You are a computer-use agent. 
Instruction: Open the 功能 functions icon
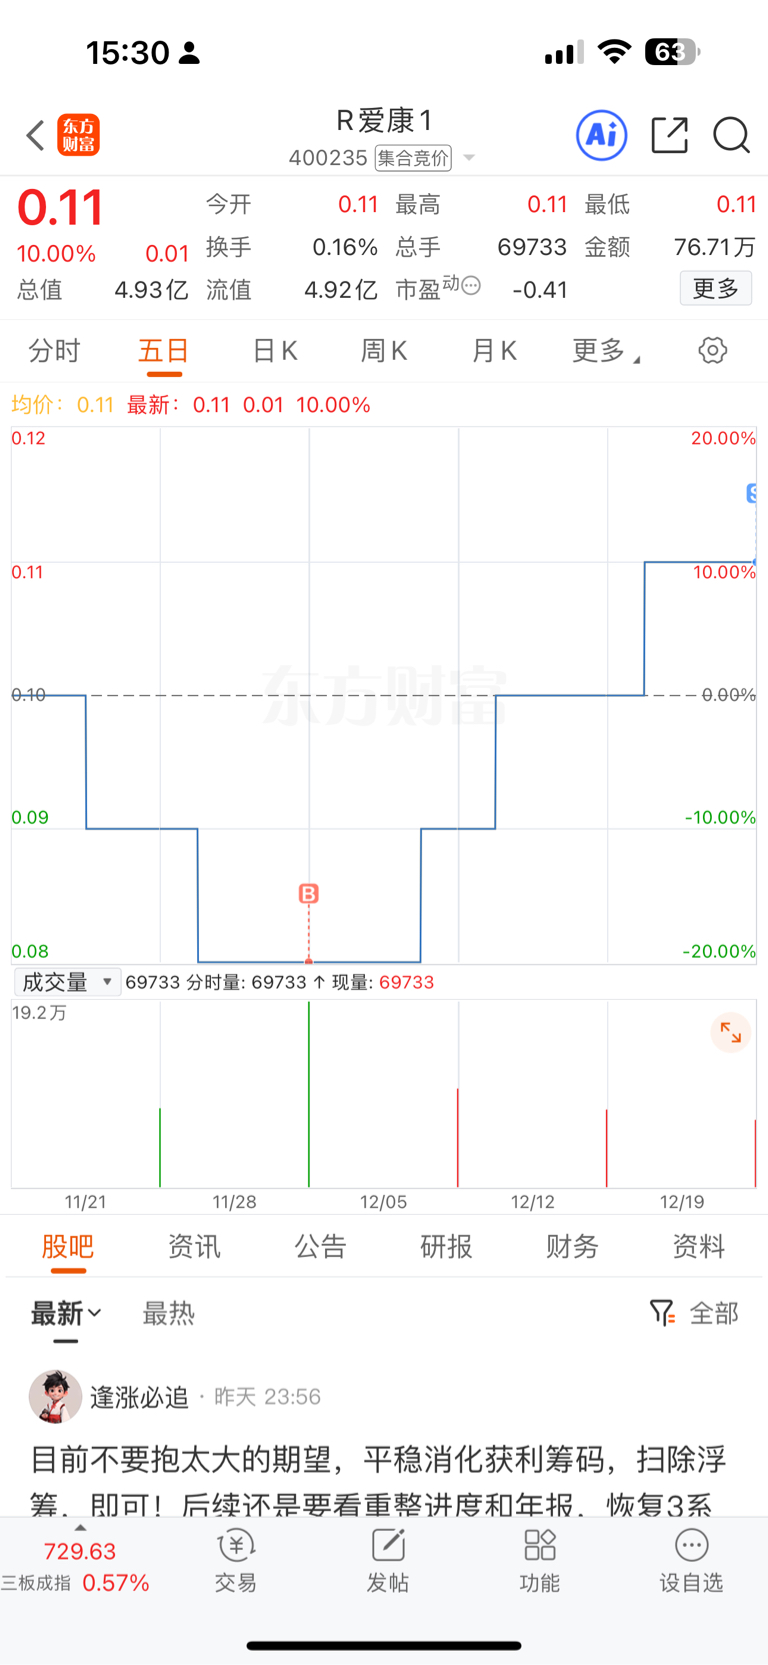[x=540, y=1560]
